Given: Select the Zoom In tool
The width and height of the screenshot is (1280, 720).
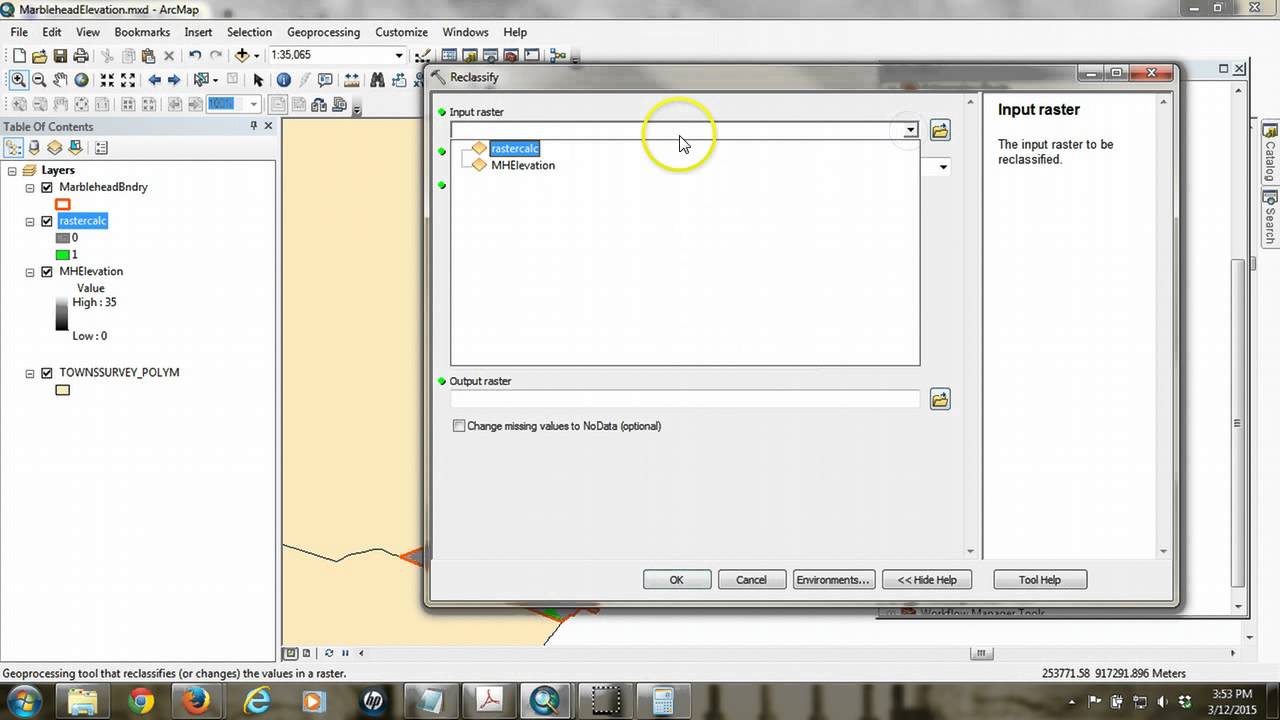Looking at the screenshot, I should coord(19,80).
